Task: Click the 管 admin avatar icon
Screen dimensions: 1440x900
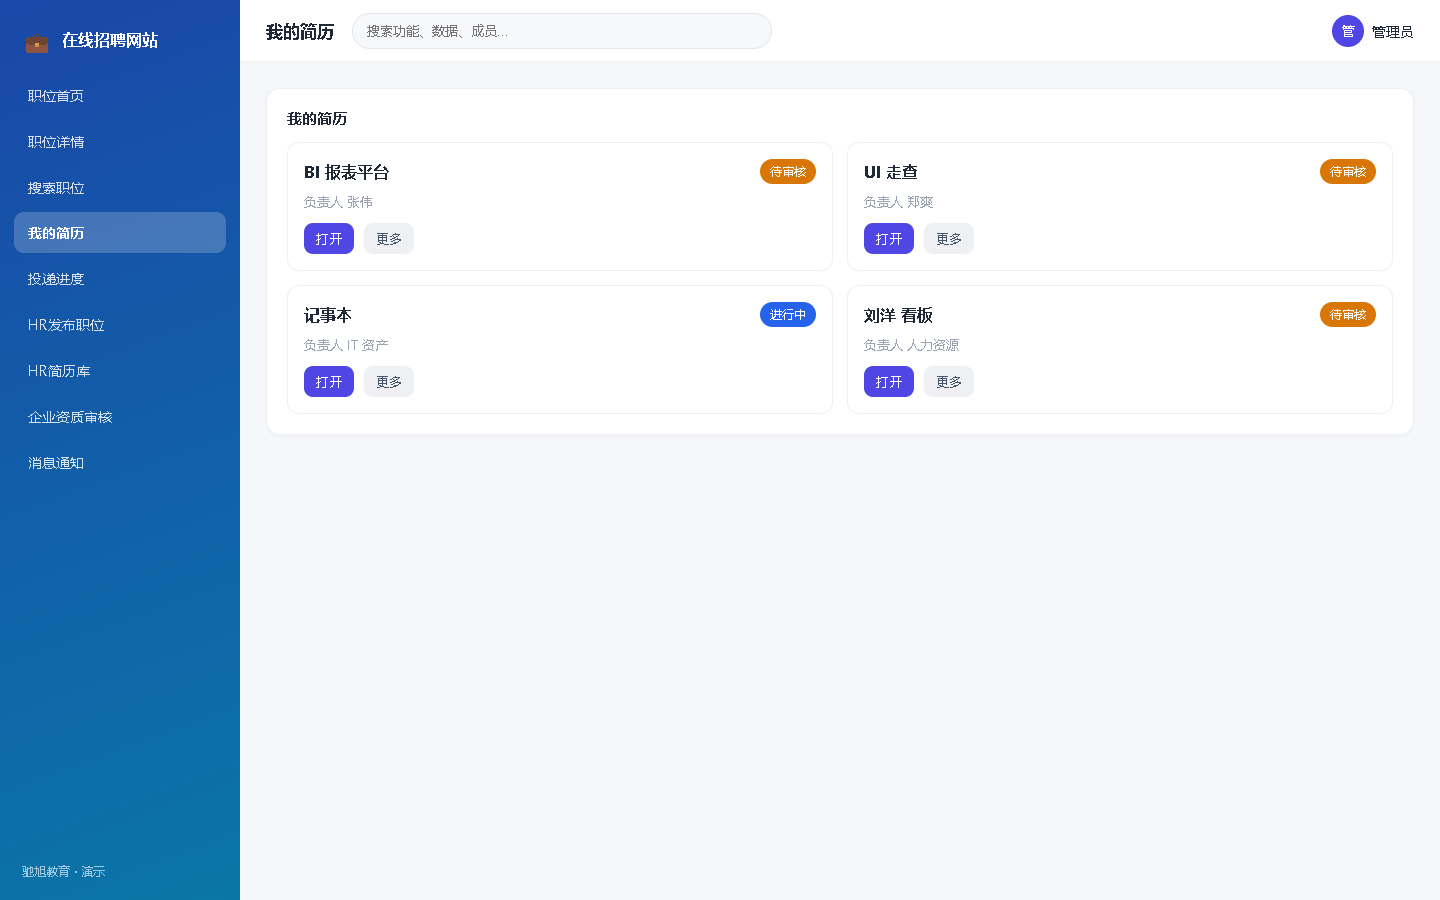Action: (x=1348, y=31)
